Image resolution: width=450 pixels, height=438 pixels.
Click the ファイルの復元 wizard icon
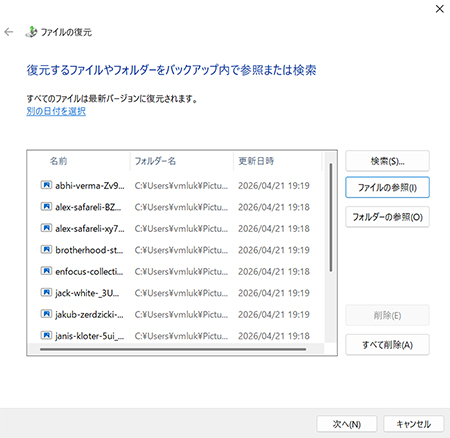(x=31, y=32)
